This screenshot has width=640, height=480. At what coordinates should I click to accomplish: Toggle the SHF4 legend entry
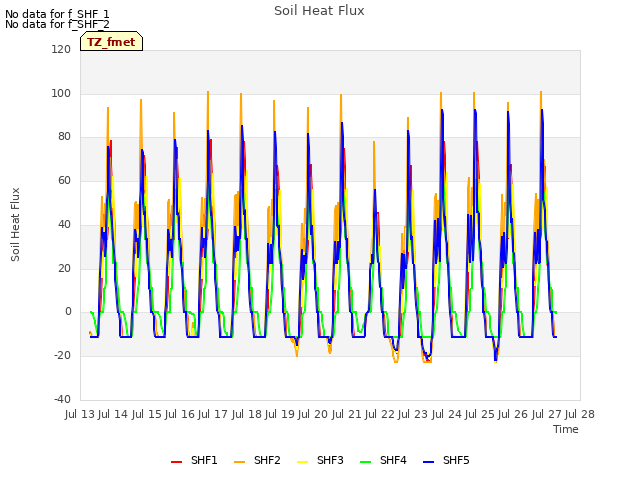pos(383,460)
